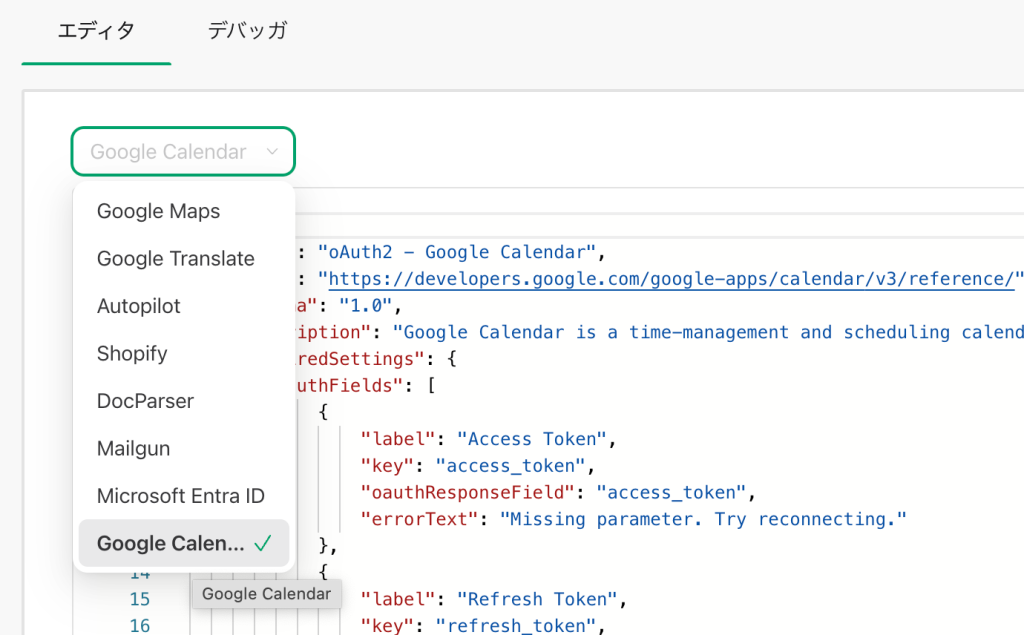Viewport: 1024px width, 635px height.
Task: Choose the Mailgun option
Action: coord(184,448)
